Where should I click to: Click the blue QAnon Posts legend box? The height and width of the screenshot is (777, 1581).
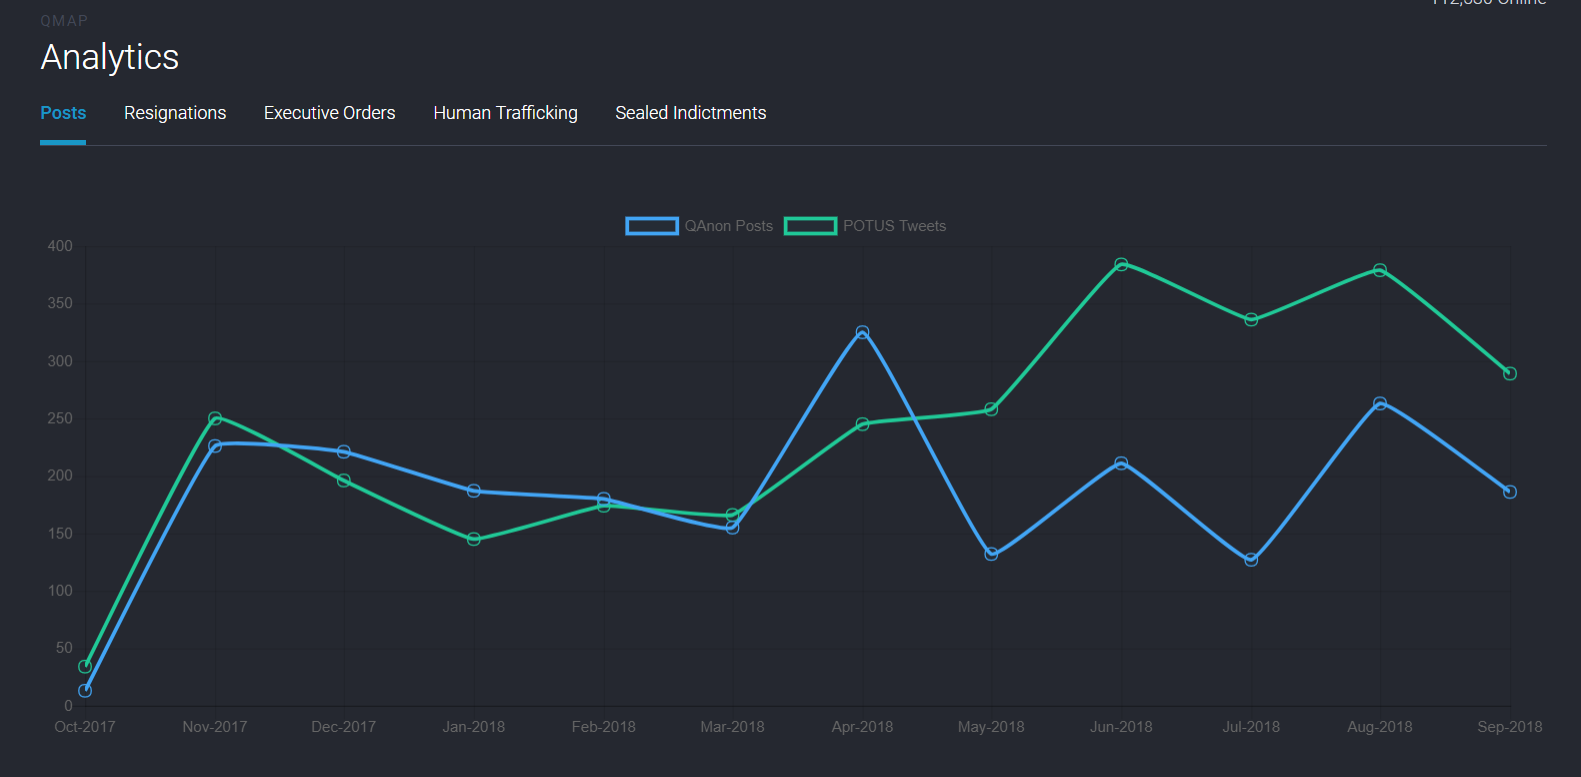[652, 226]
